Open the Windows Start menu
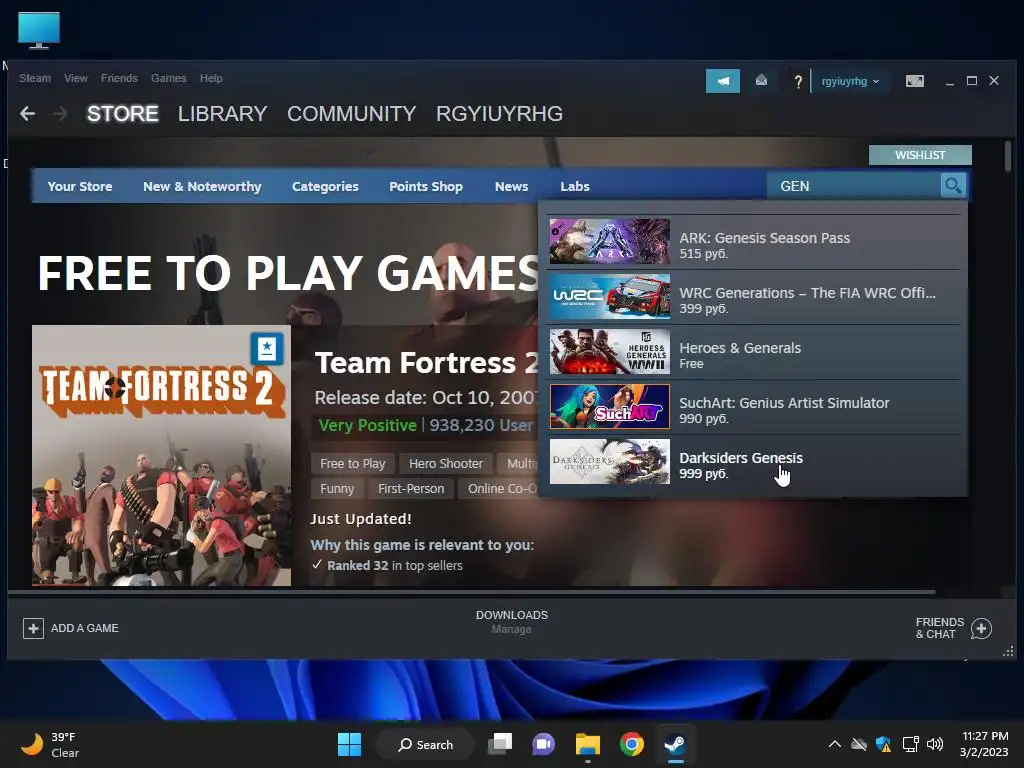 (x=349, y=744)
